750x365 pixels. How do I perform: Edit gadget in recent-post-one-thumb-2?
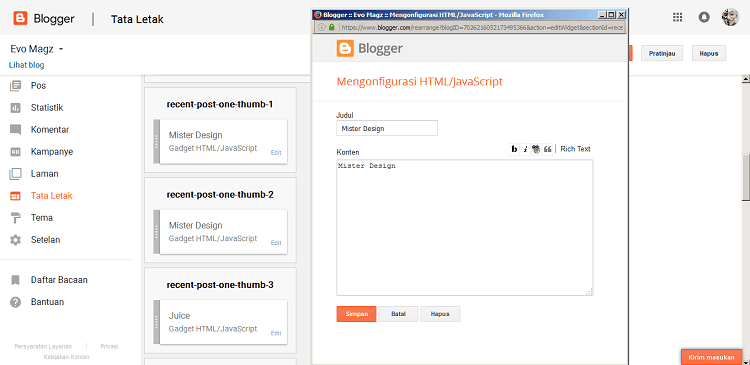coord(276,243)
